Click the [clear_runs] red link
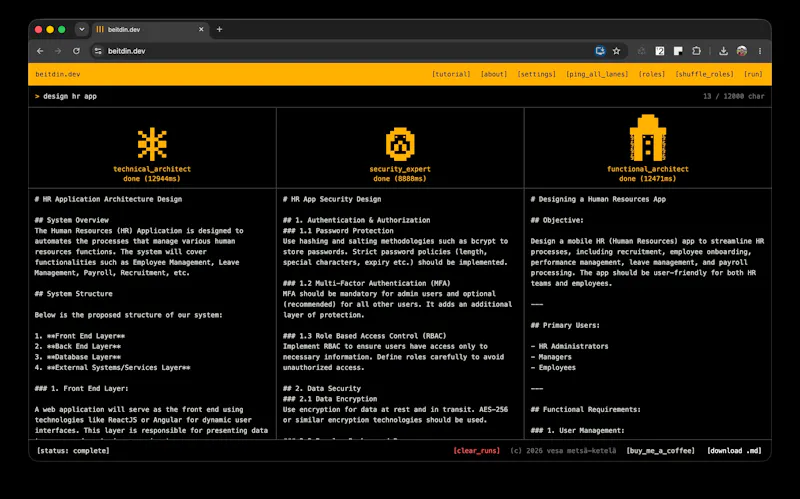The height and width of the screenshot is (499, 800). click(477, 451)
